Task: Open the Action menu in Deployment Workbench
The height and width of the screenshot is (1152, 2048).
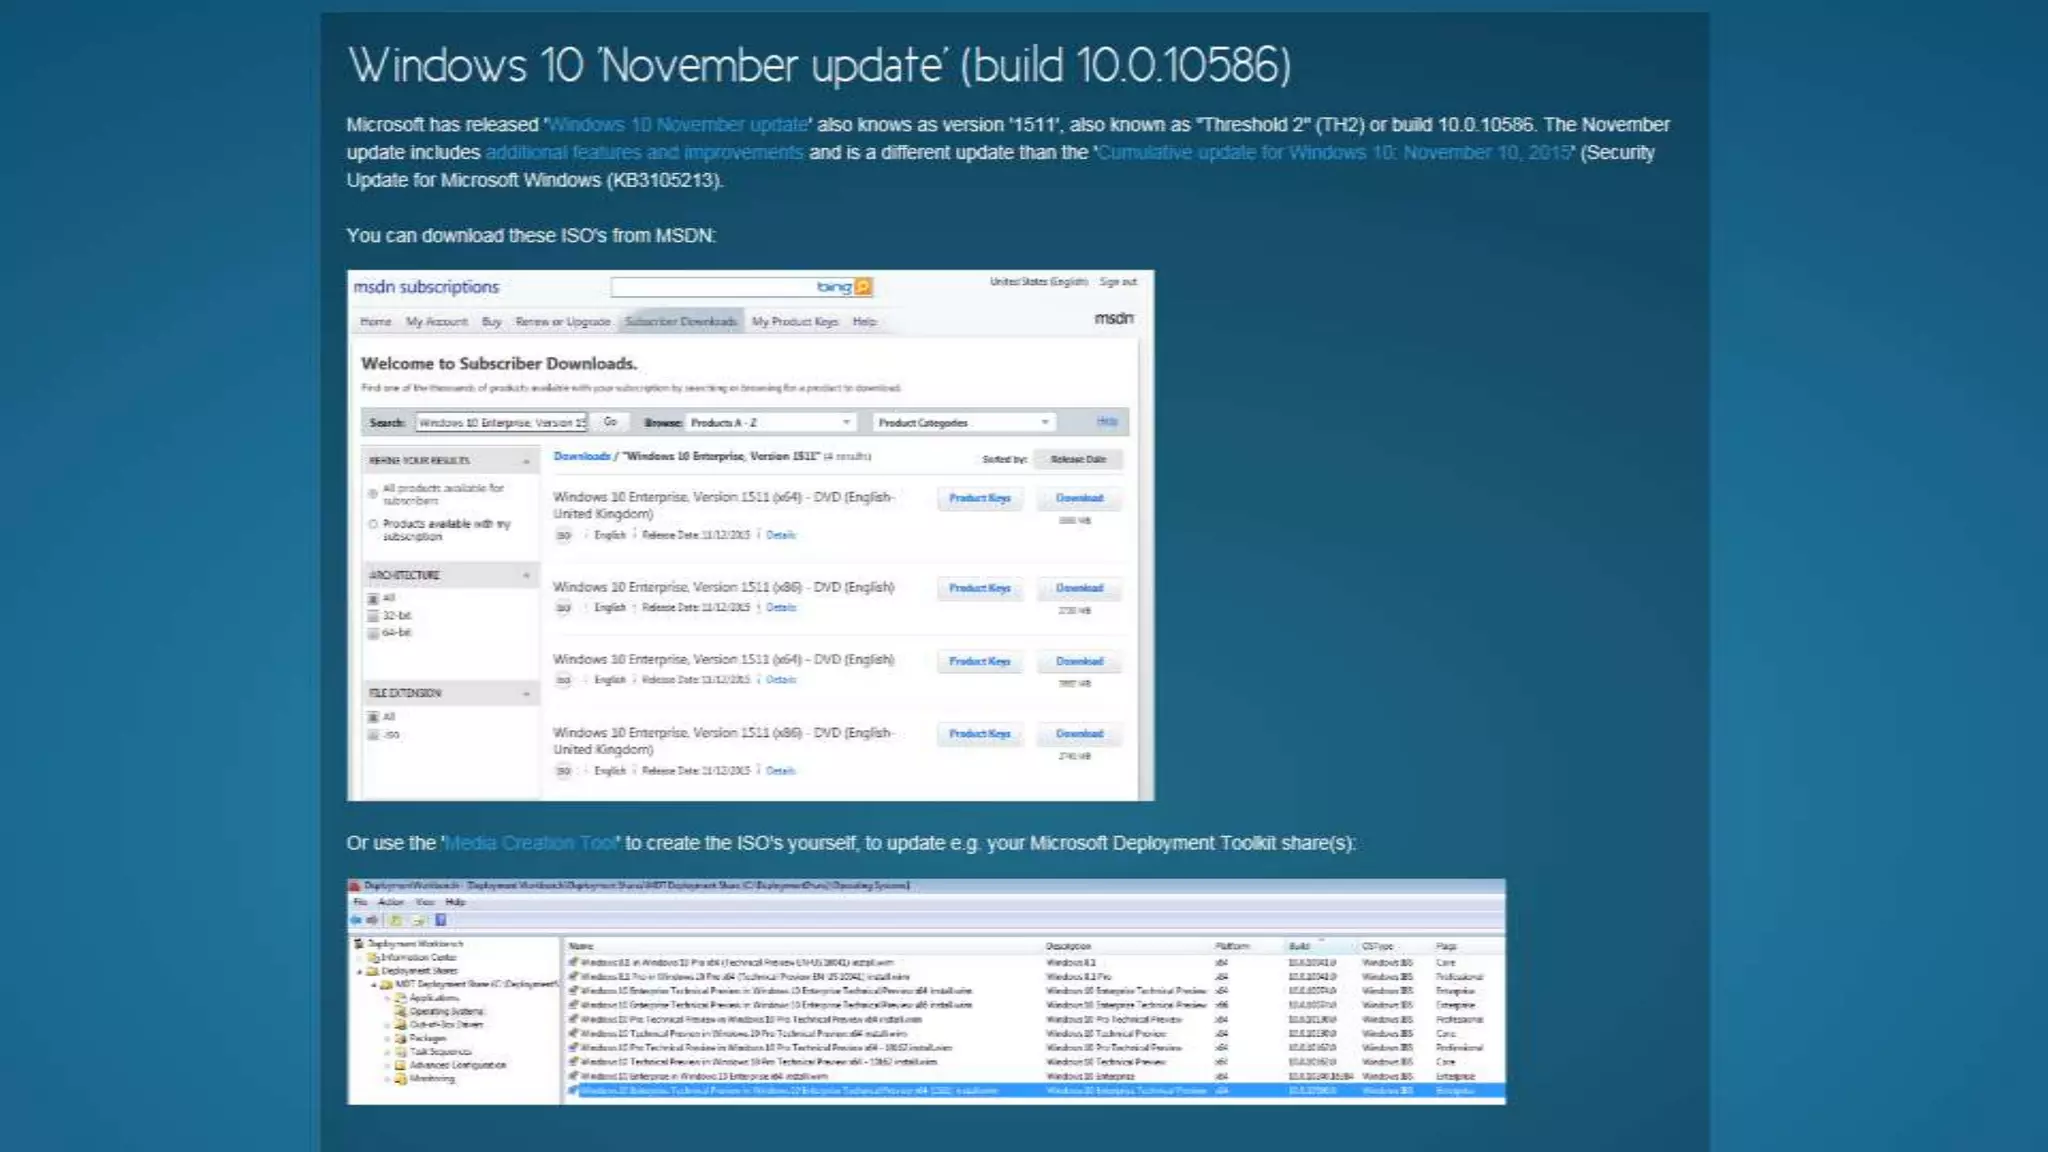Action: (x=391, y=902)
